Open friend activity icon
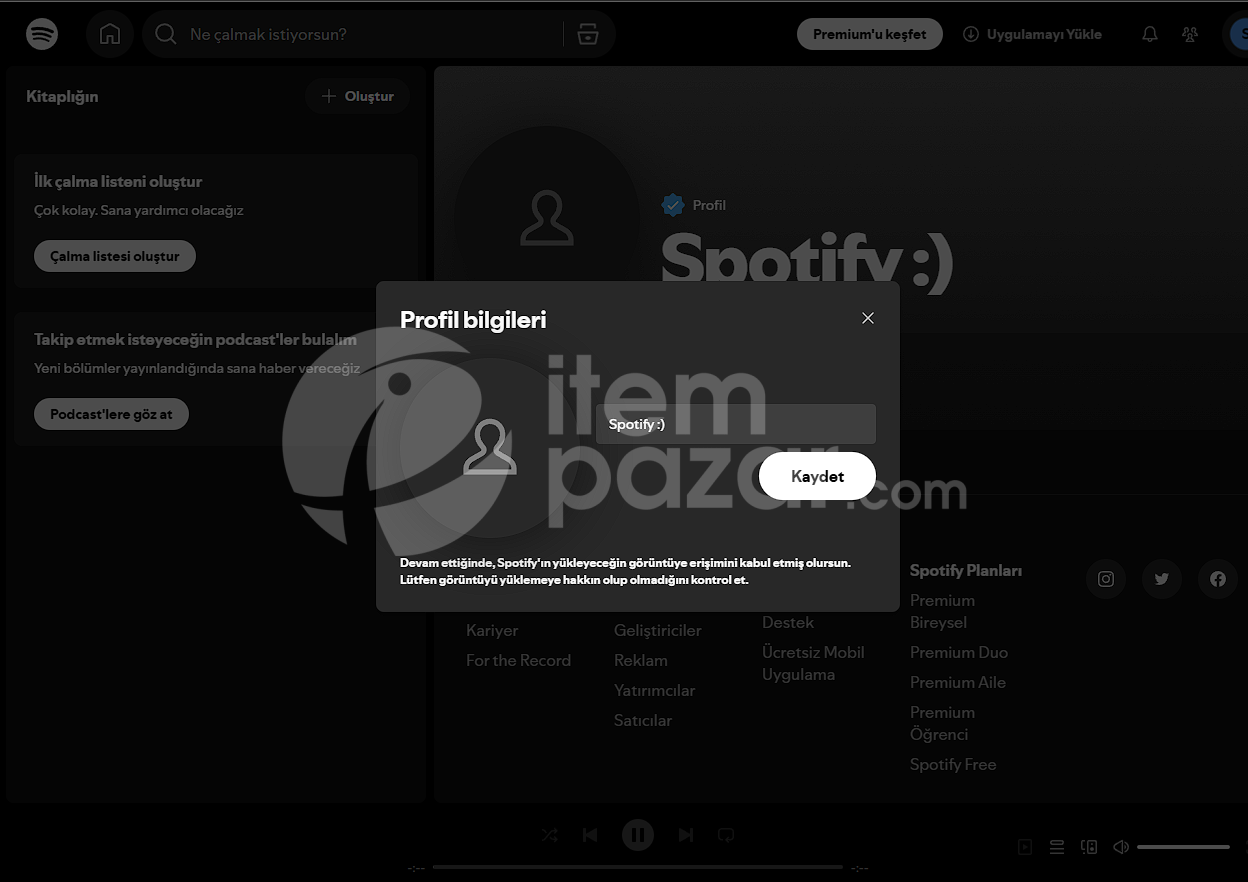 tap(1190, 34)
